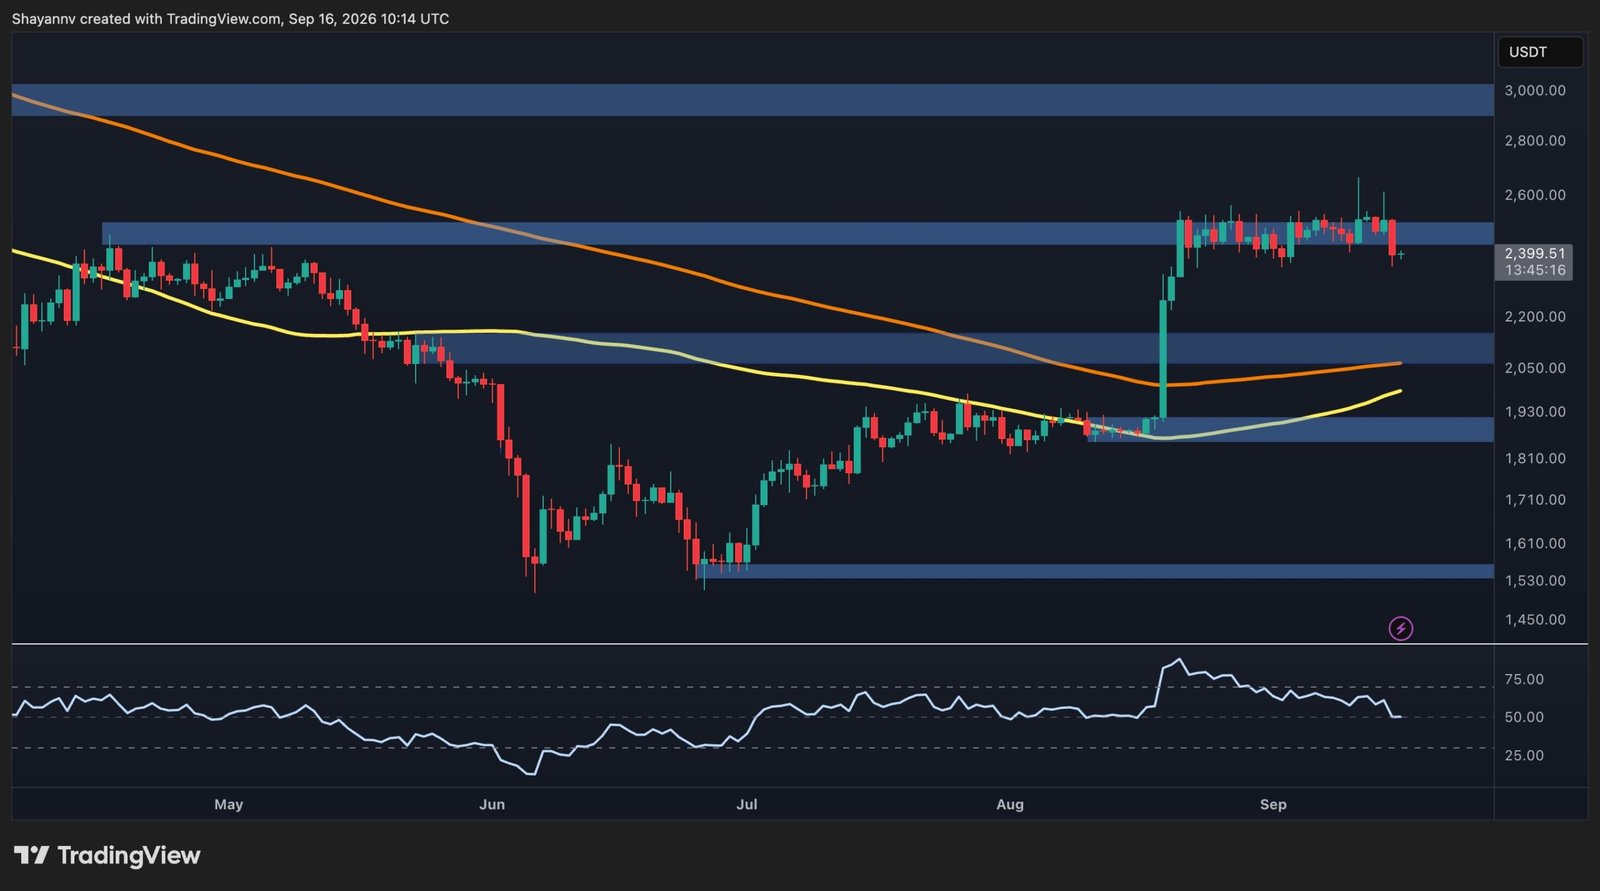Click the 3,000.00 price axis label
Image resolution: width=1600 pixels, height=891 pixels.
coord(1535,90)
